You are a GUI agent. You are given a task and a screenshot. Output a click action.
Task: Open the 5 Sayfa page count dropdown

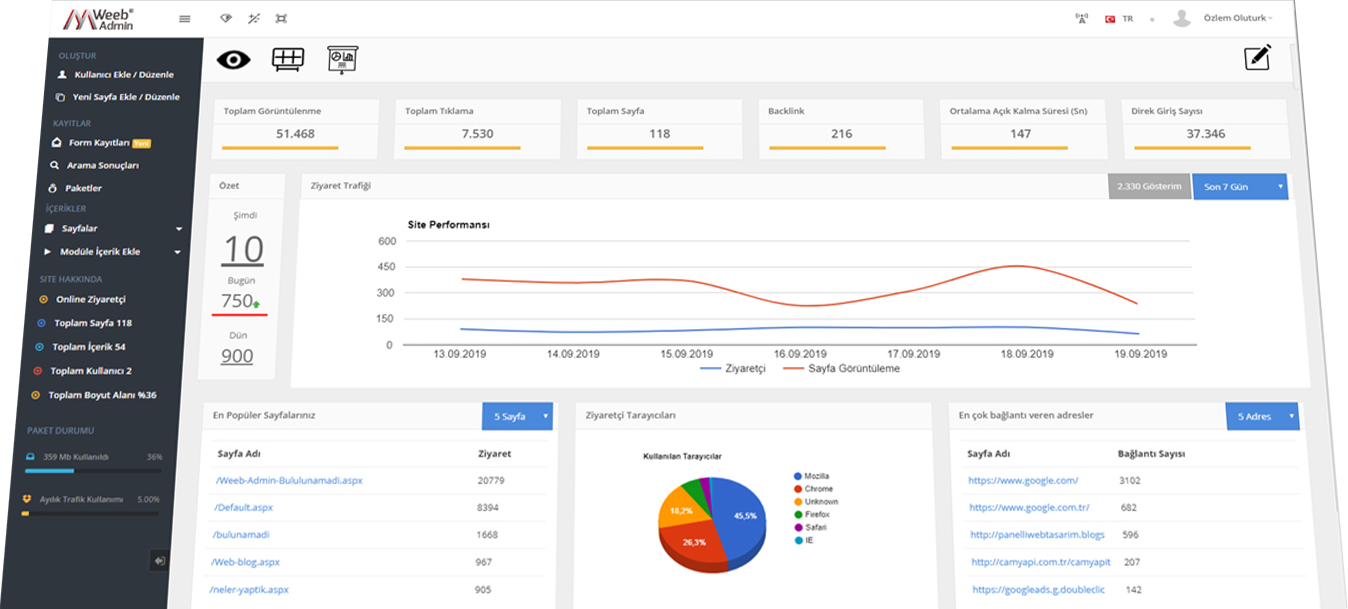[516, 416]
